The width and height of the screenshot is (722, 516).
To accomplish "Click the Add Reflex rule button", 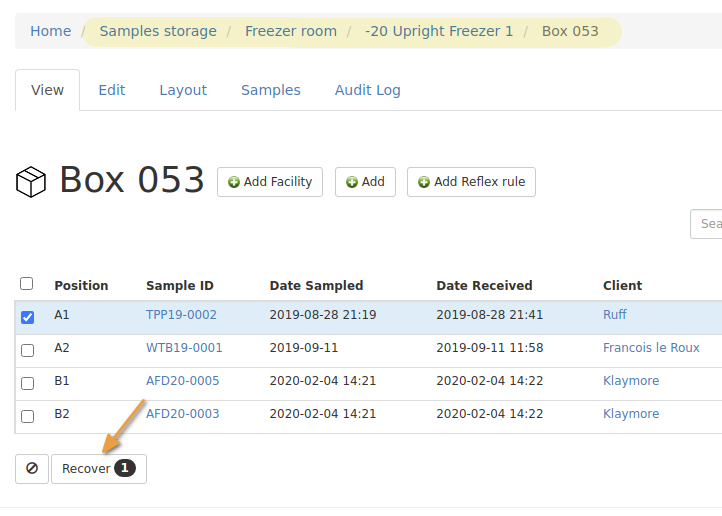I will coord(470,182).
